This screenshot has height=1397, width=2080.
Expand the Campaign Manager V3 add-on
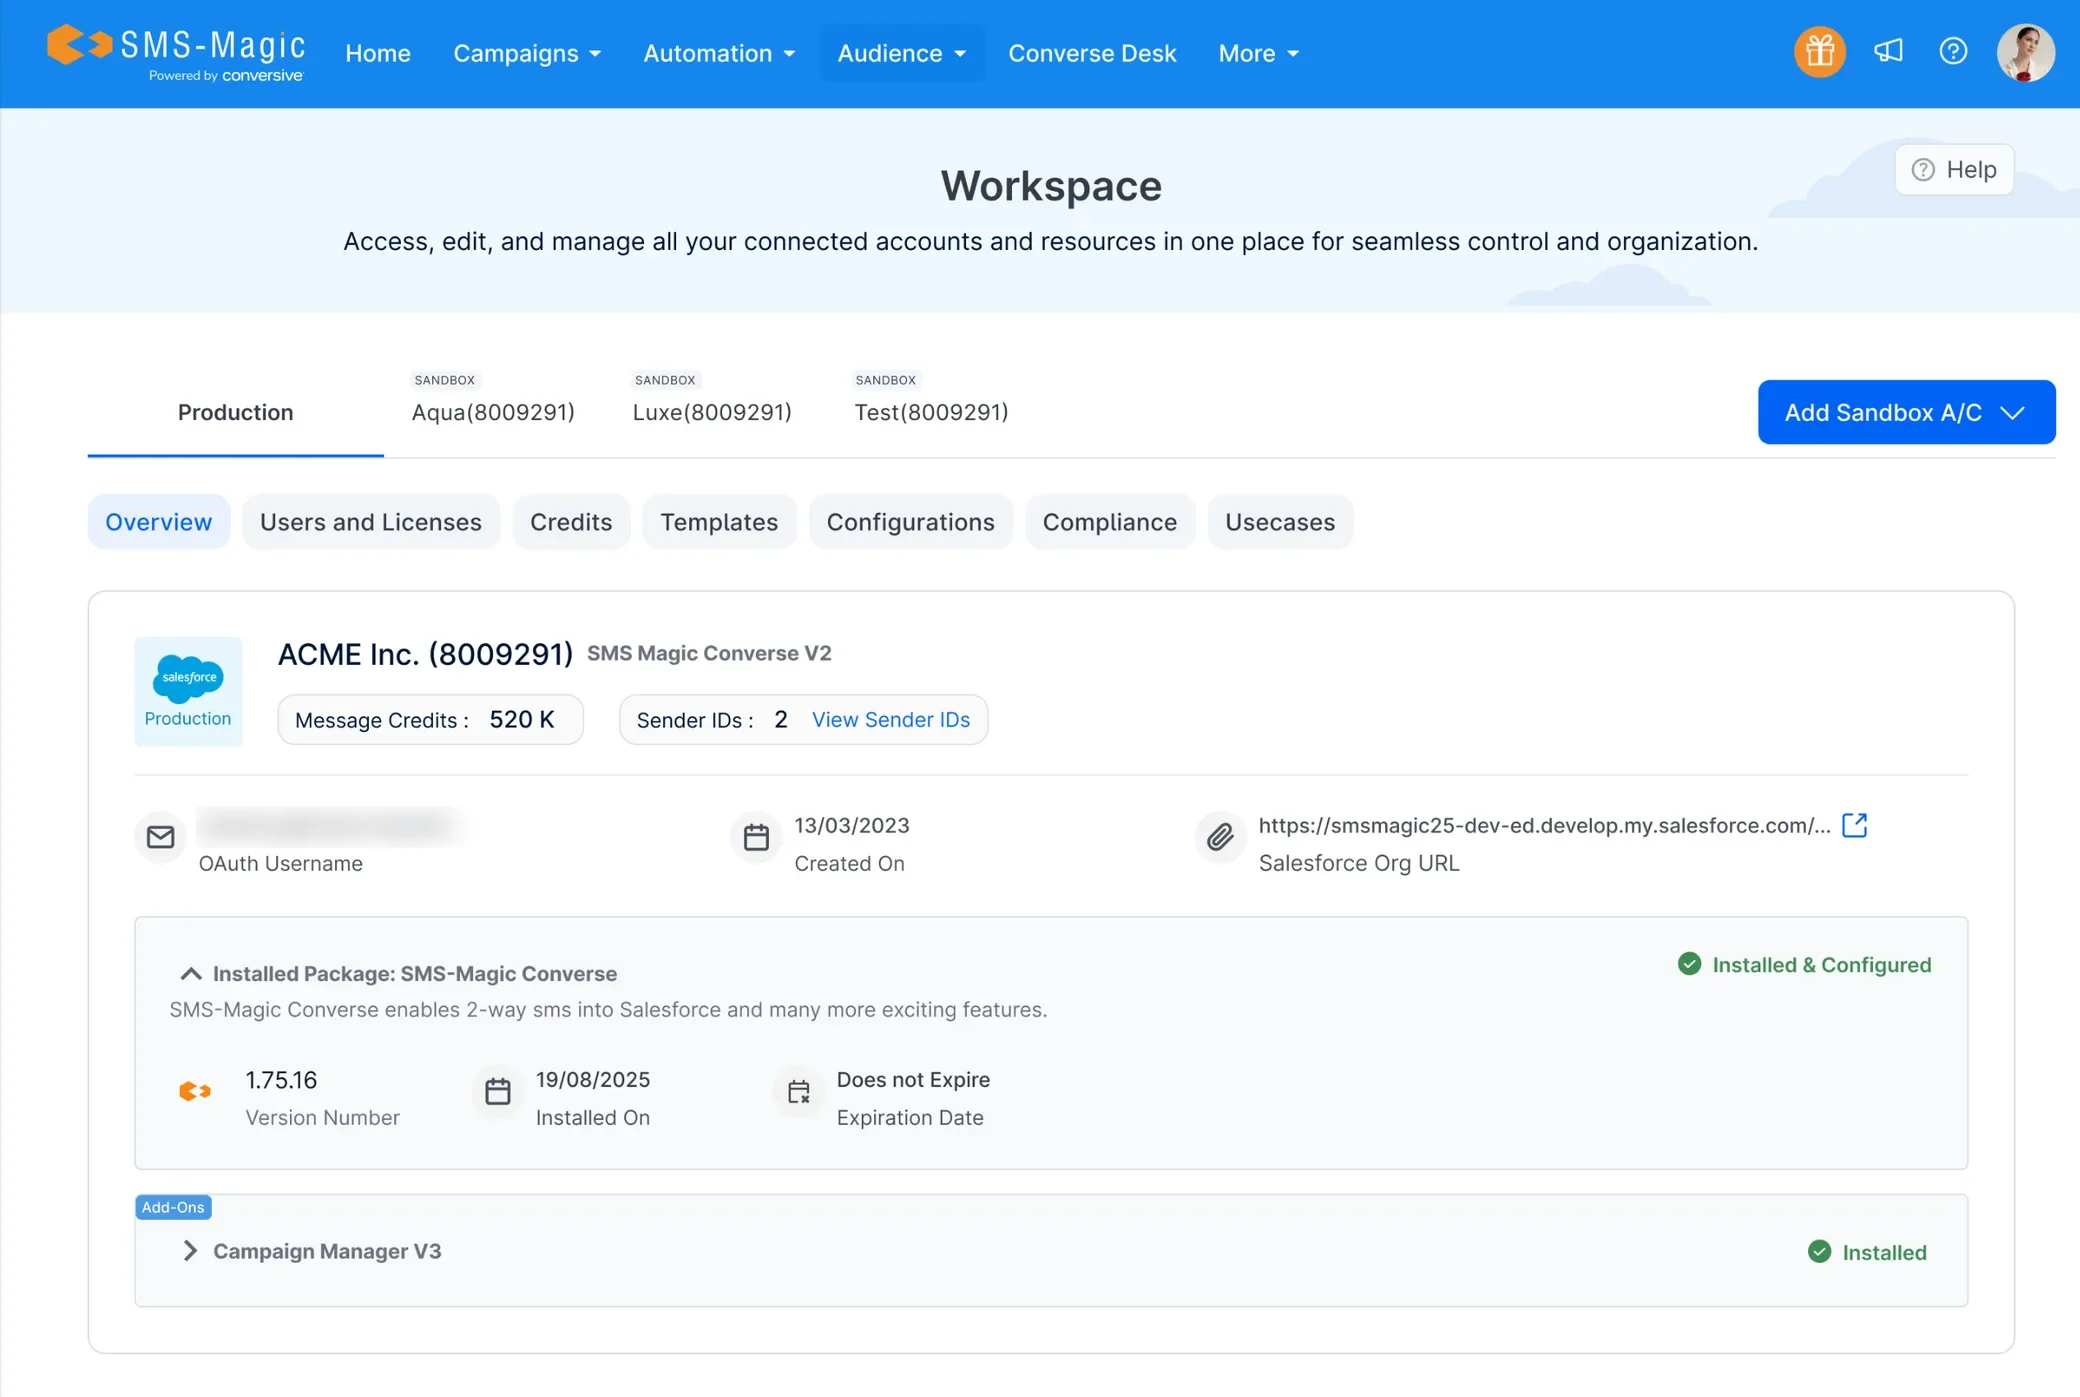(x=190, y=1251)
